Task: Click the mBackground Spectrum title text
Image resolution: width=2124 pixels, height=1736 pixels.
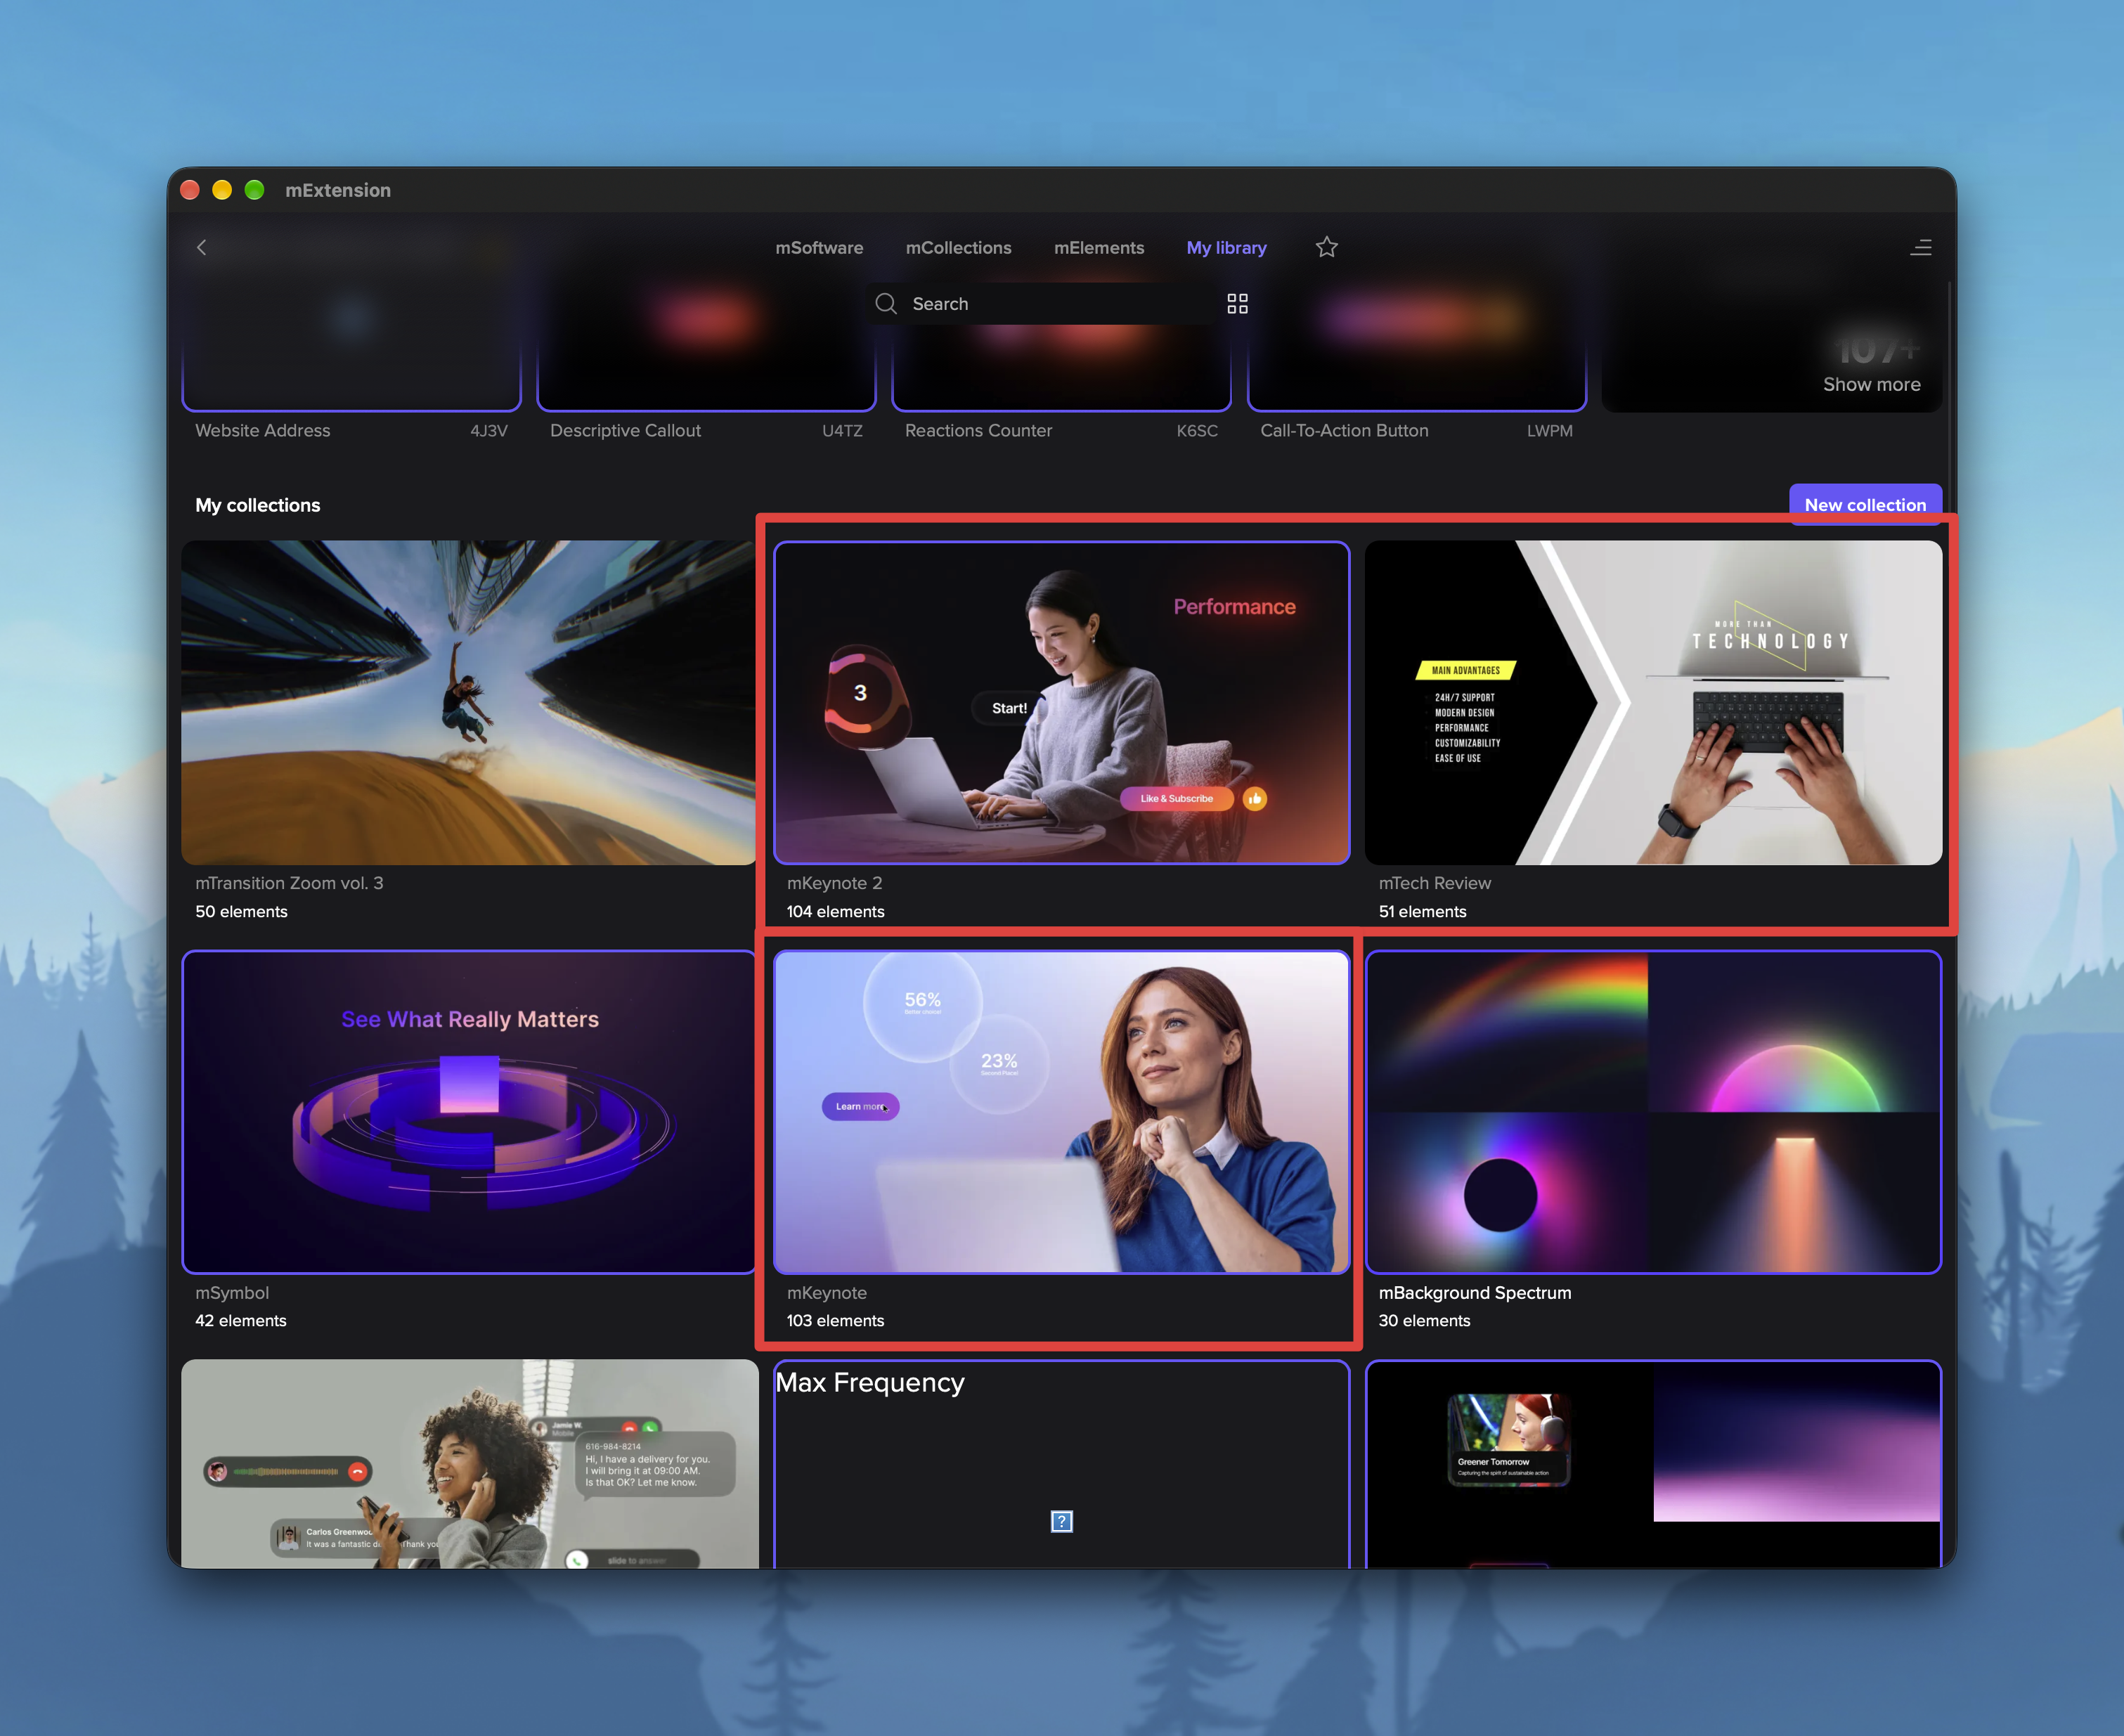Action: coord(1474,1293)
